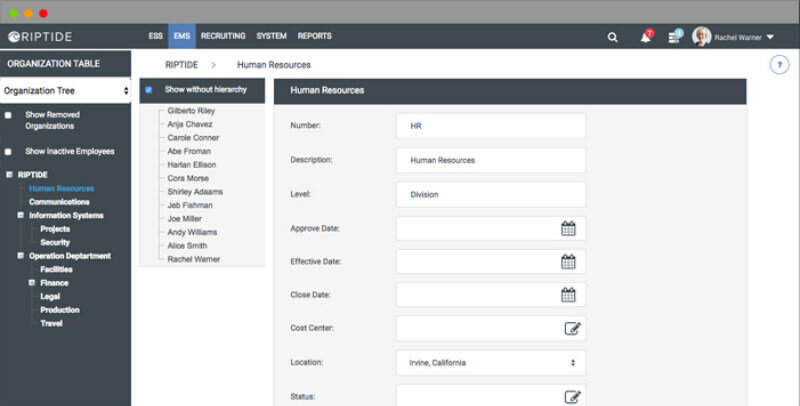Open the Location dropdown showing Irvine, California
800x406 pixels.
tap(490, 362)
